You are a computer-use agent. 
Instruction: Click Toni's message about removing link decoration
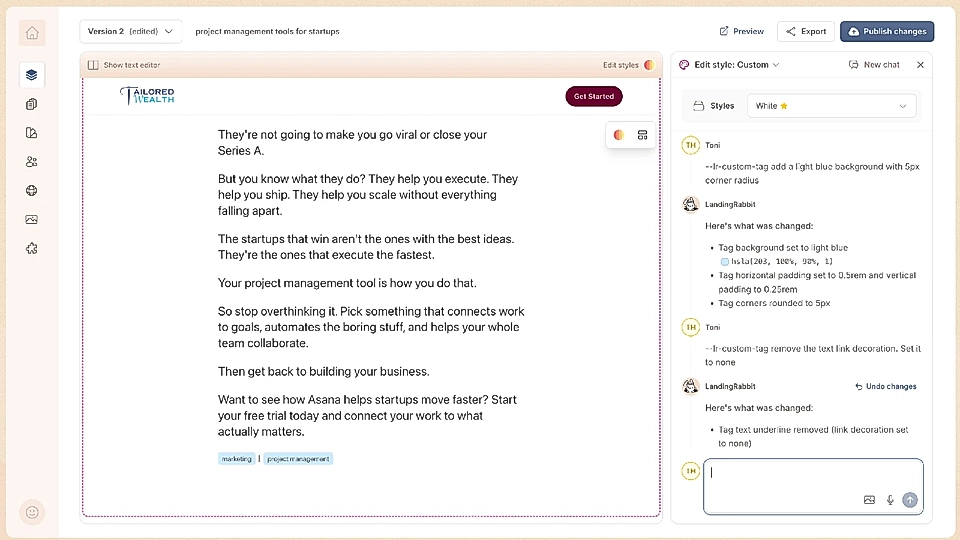point(813,355)
